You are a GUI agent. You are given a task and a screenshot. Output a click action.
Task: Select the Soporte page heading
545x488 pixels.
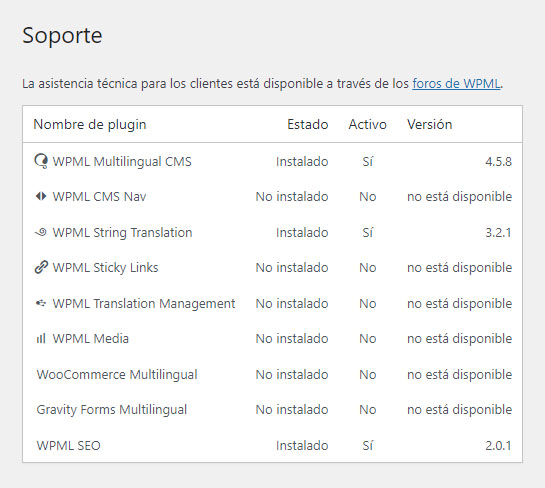(x=62, y=35)
